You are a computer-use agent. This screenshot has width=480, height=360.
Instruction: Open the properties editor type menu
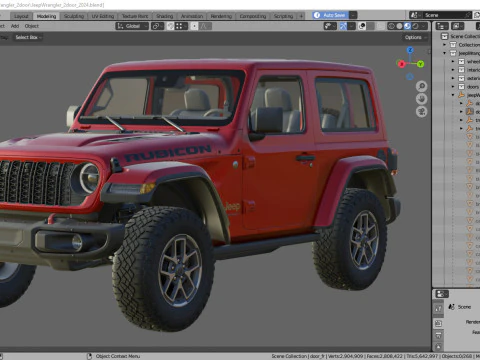[442, 294]
